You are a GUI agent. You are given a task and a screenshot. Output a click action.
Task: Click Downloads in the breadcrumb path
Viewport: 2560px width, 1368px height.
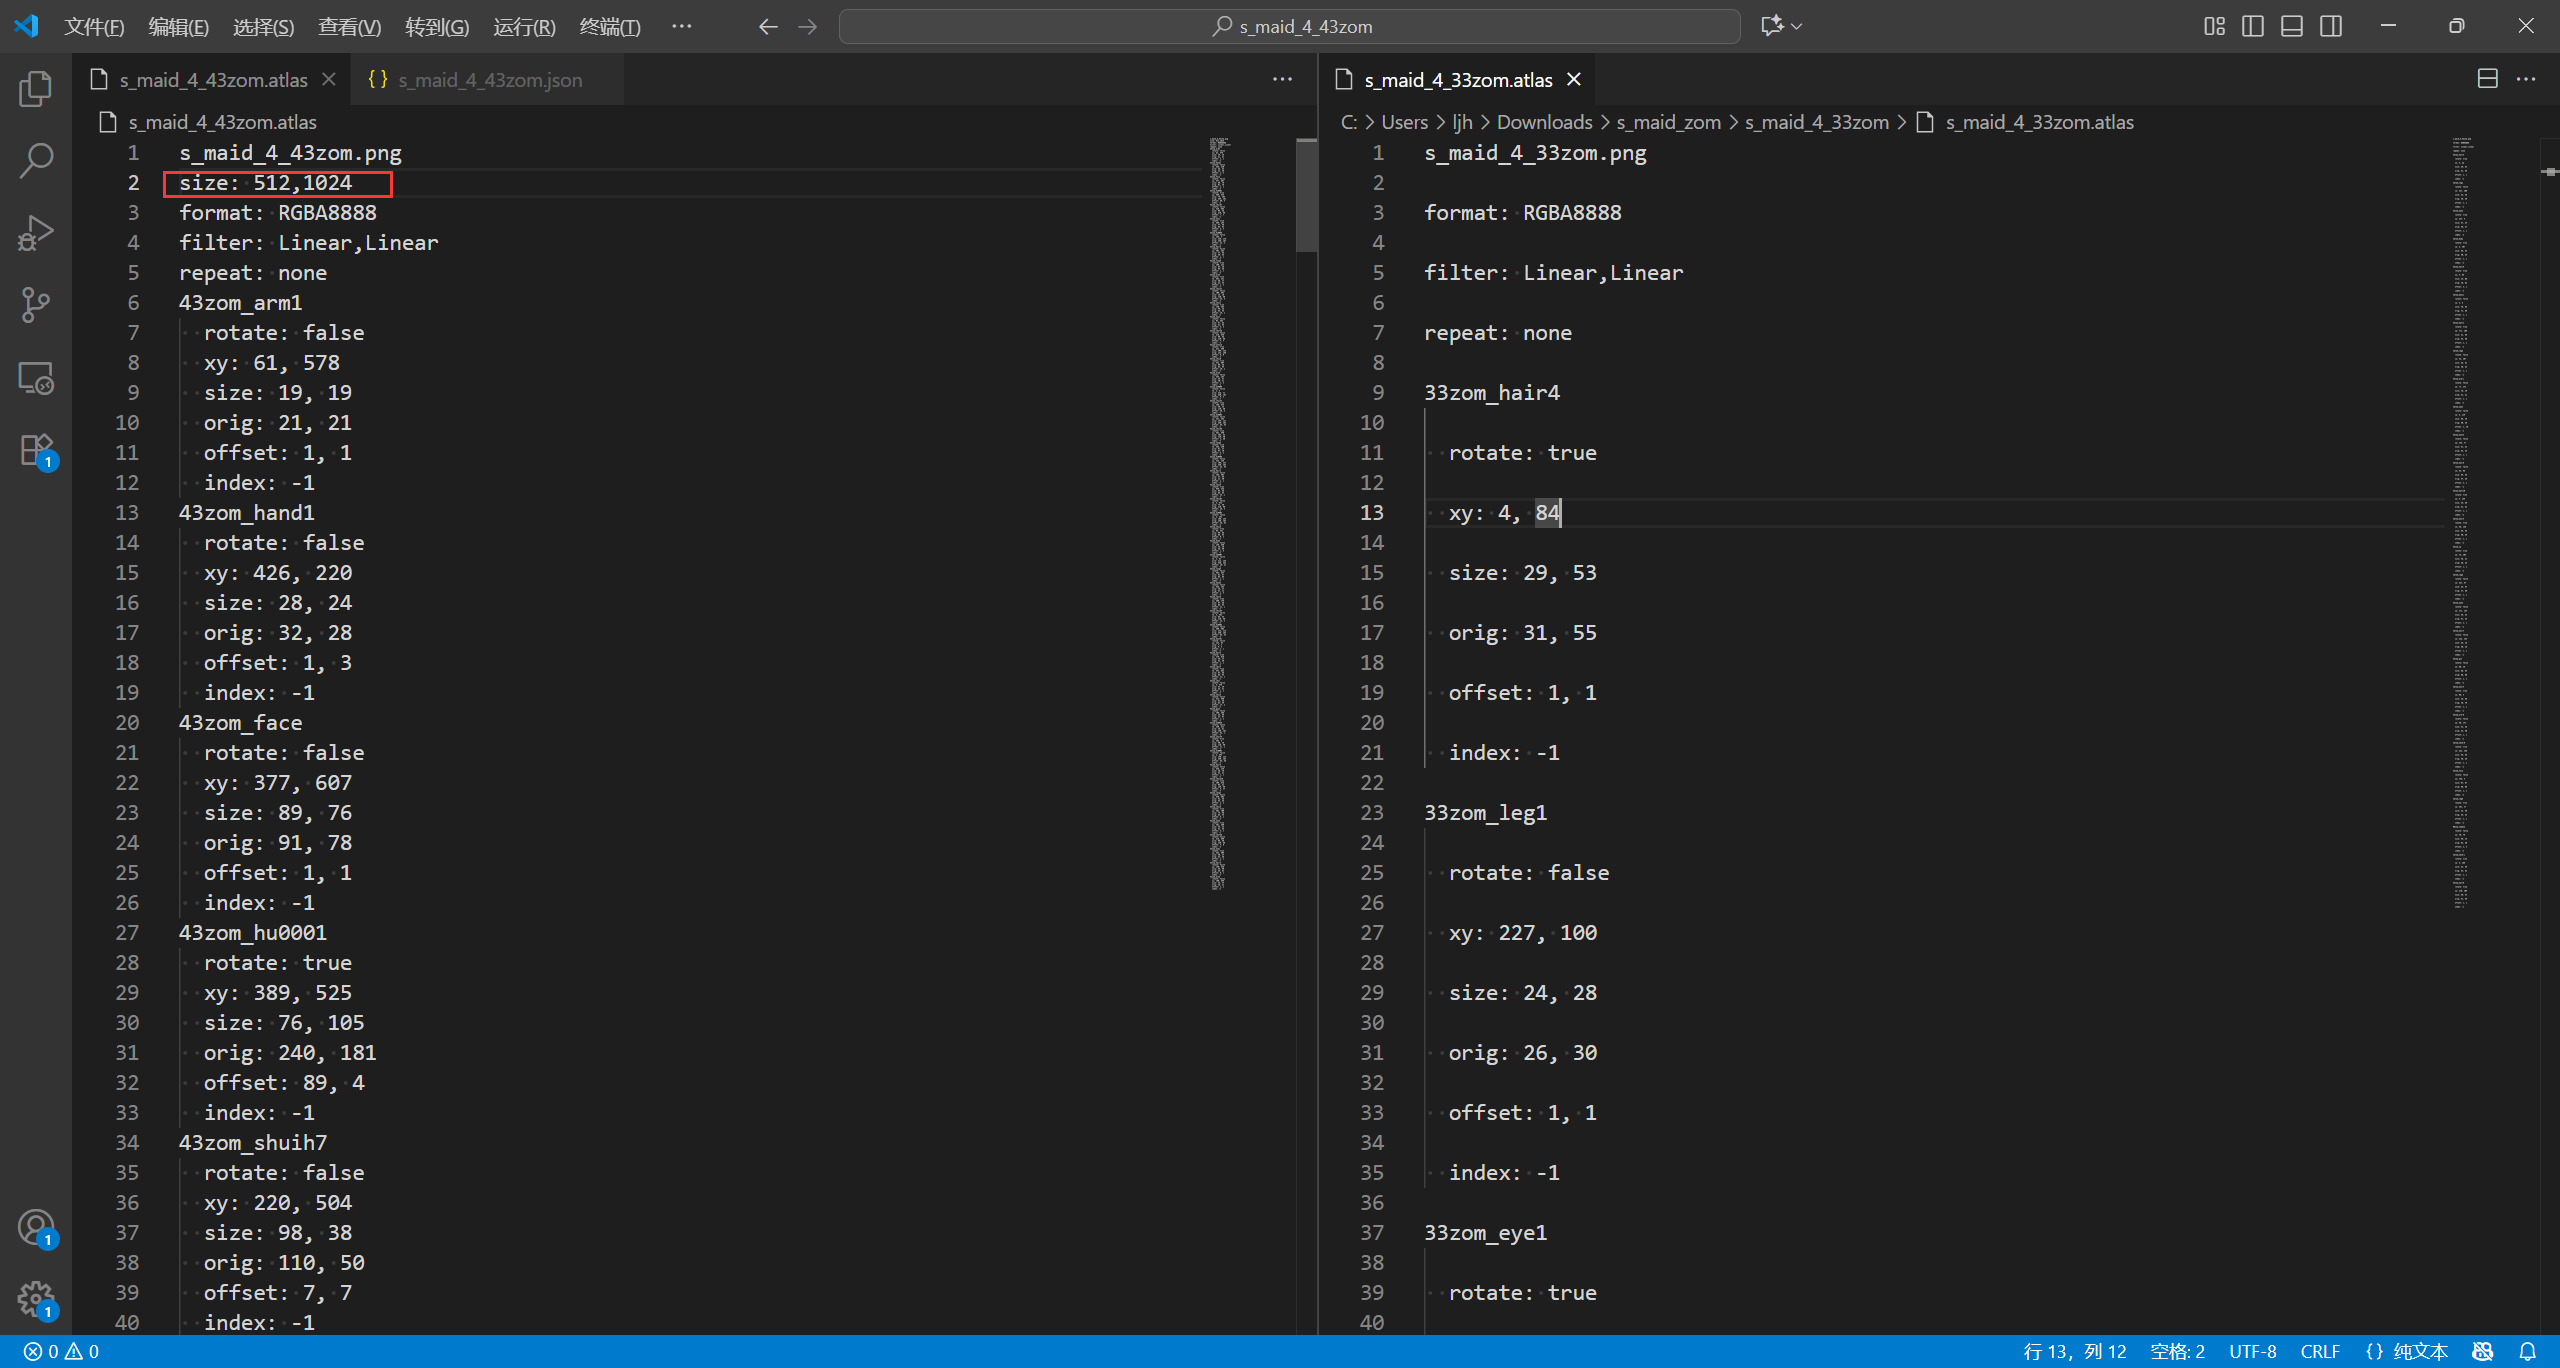[x=1544, y=122]
